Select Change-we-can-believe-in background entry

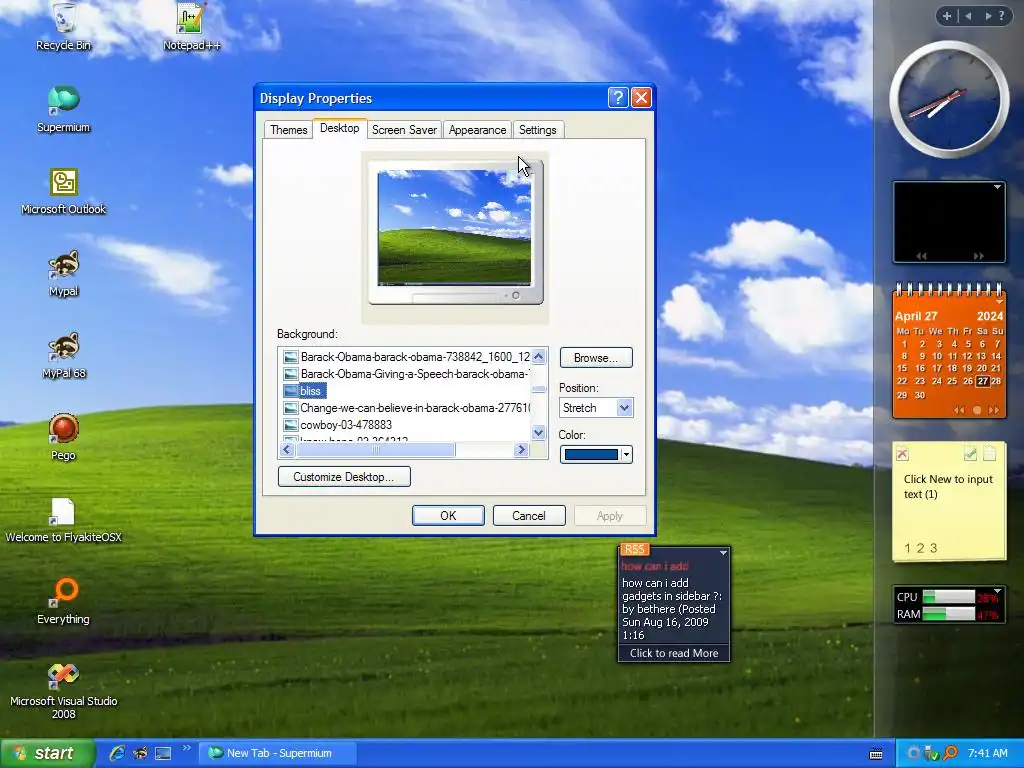406,408
